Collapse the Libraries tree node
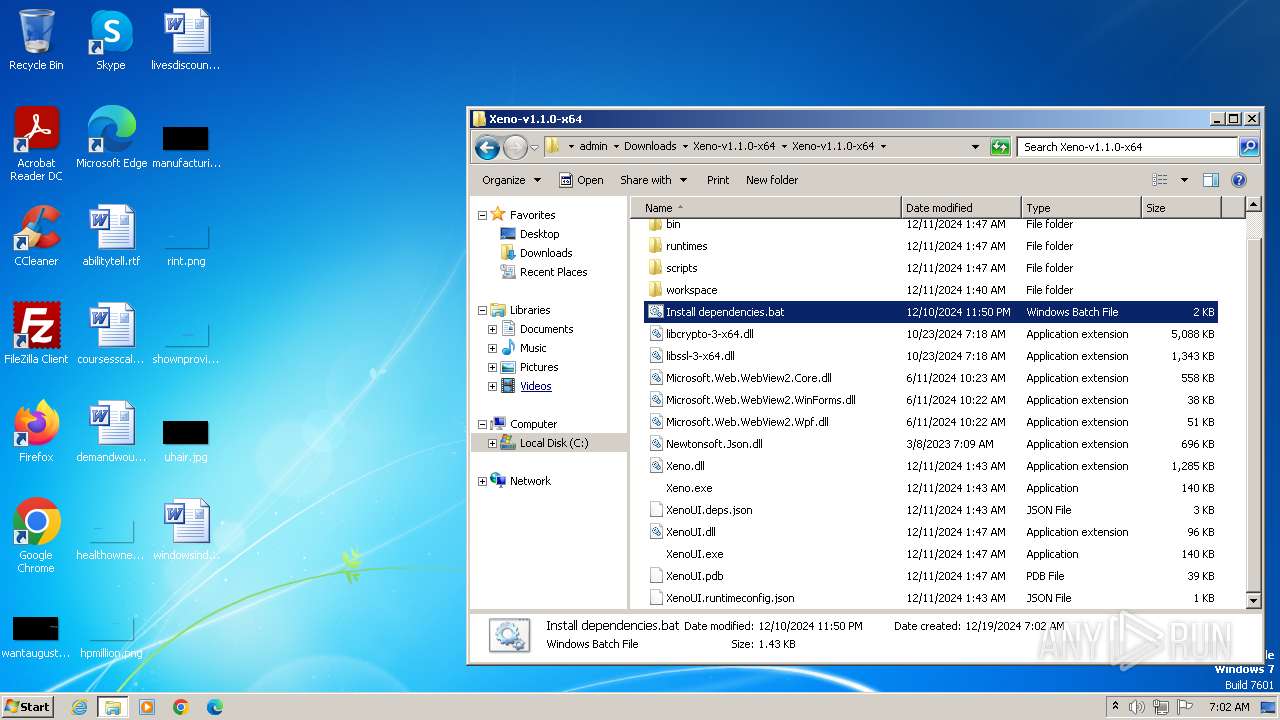The width and height of the screenshot is (1280, 720). 482,310
